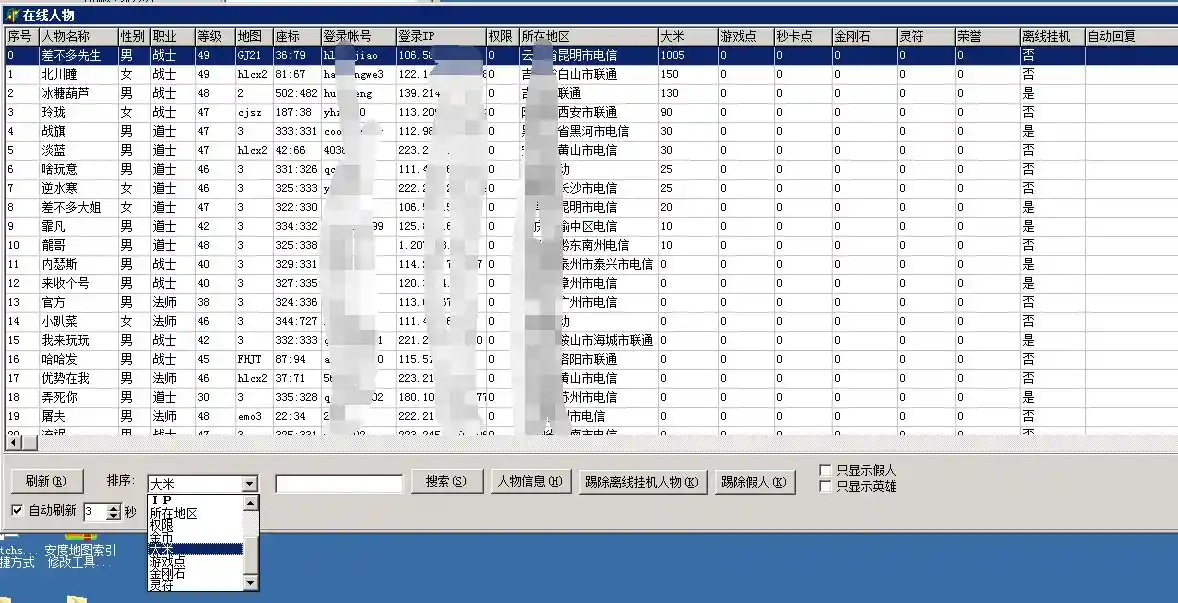This screenshot has height=603, width=1178.
Task: Select the player row 冰糖葫芦
Action: coord(591,93)
